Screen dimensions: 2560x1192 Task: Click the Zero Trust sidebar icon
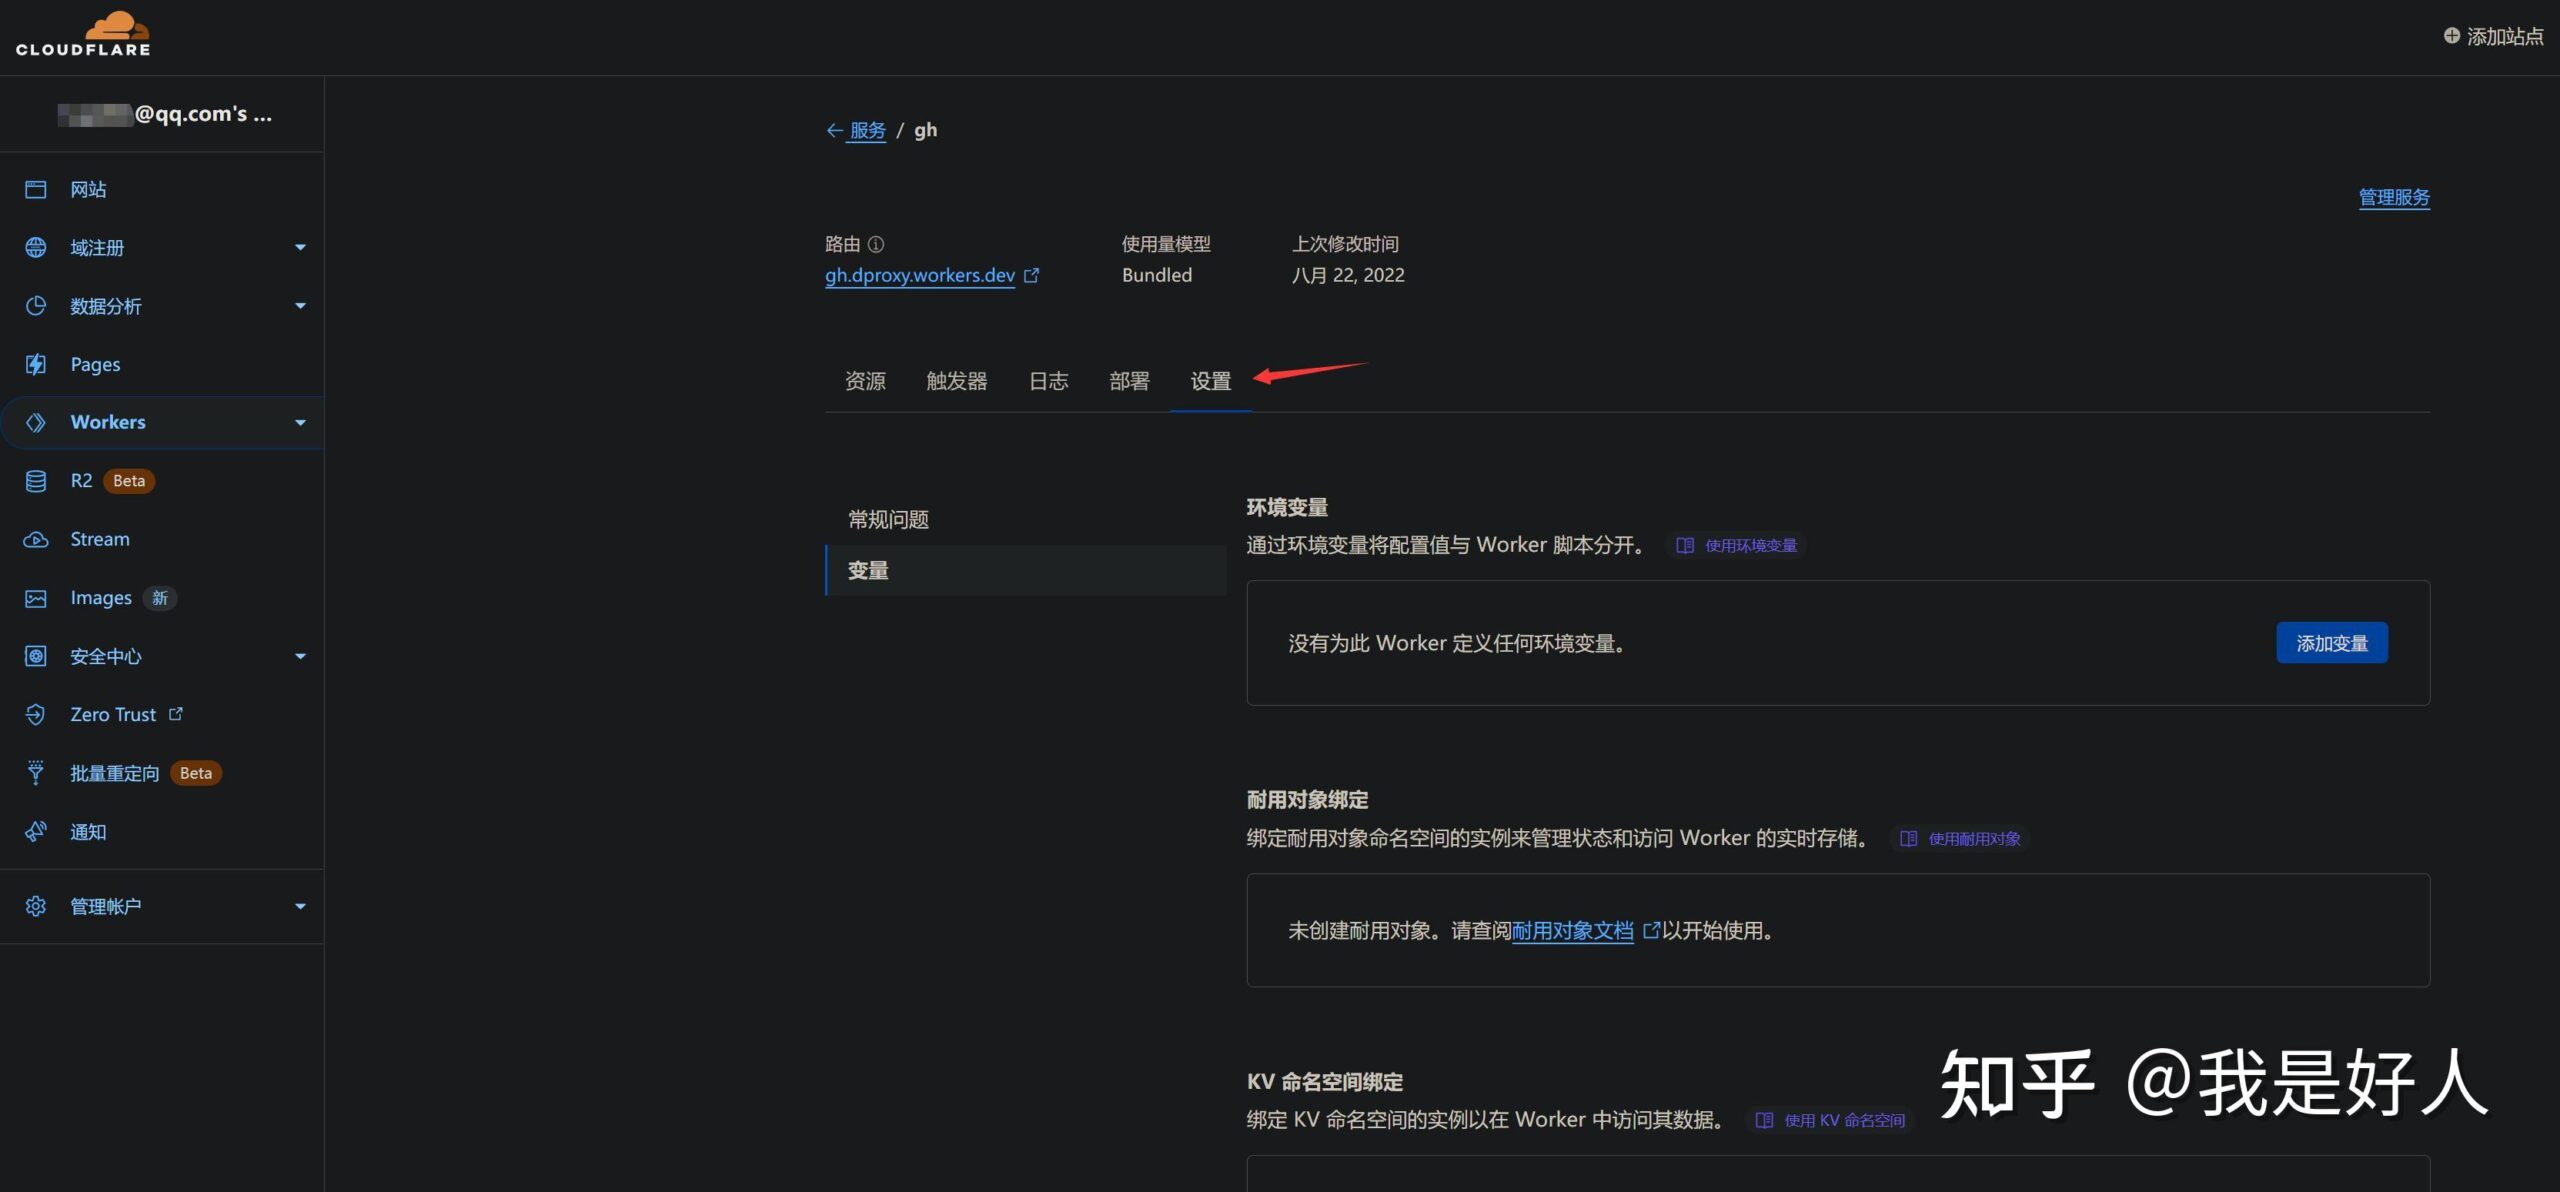point(38,714)
